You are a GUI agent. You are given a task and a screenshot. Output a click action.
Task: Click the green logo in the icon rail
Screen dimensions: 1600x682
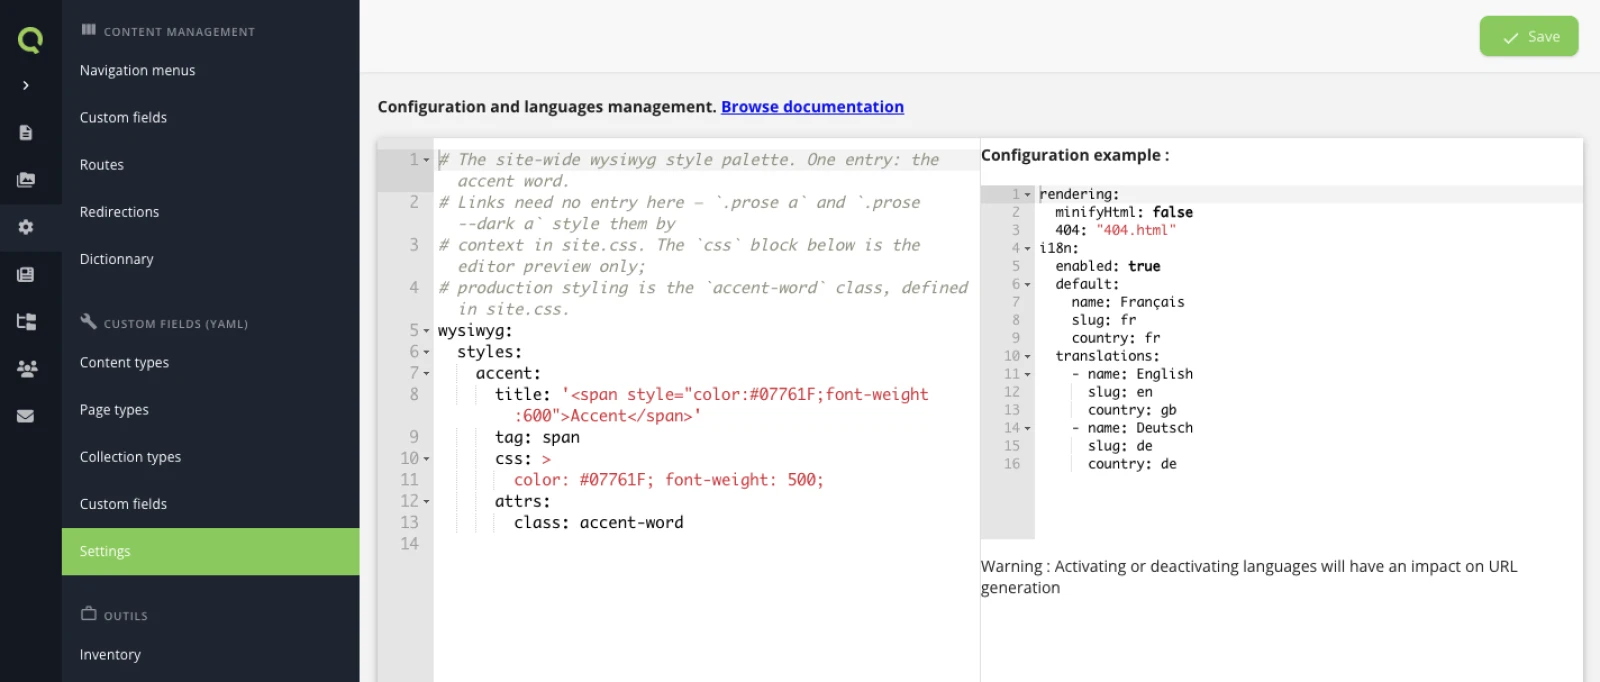(30, 40)
